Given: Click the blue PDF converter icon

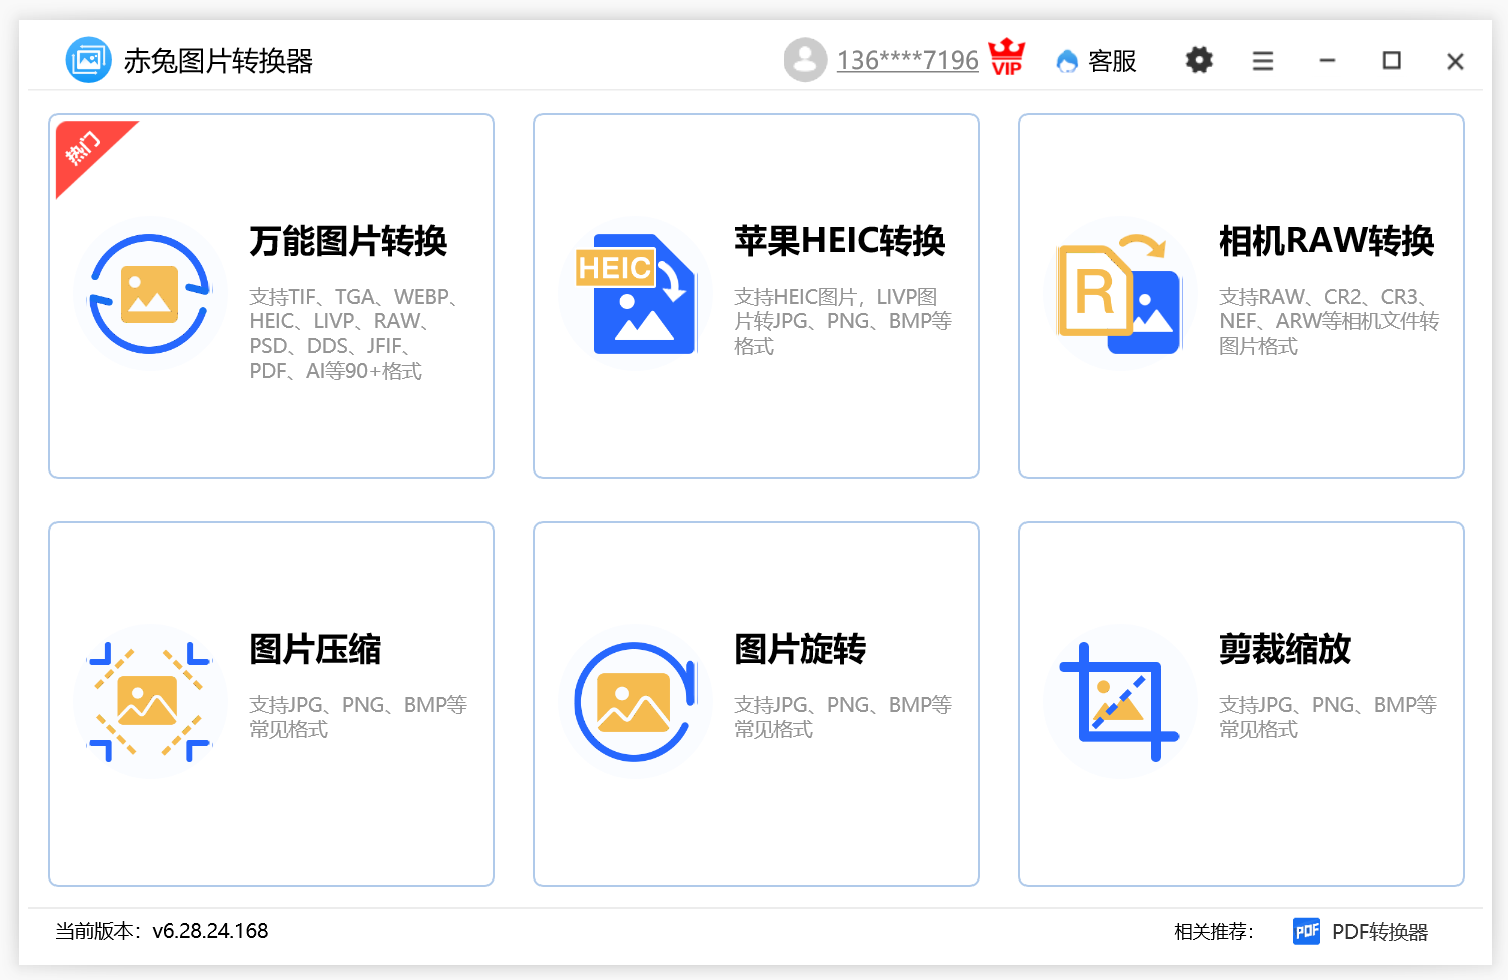Looking at the screenshot, I should tap(1306, 932).
